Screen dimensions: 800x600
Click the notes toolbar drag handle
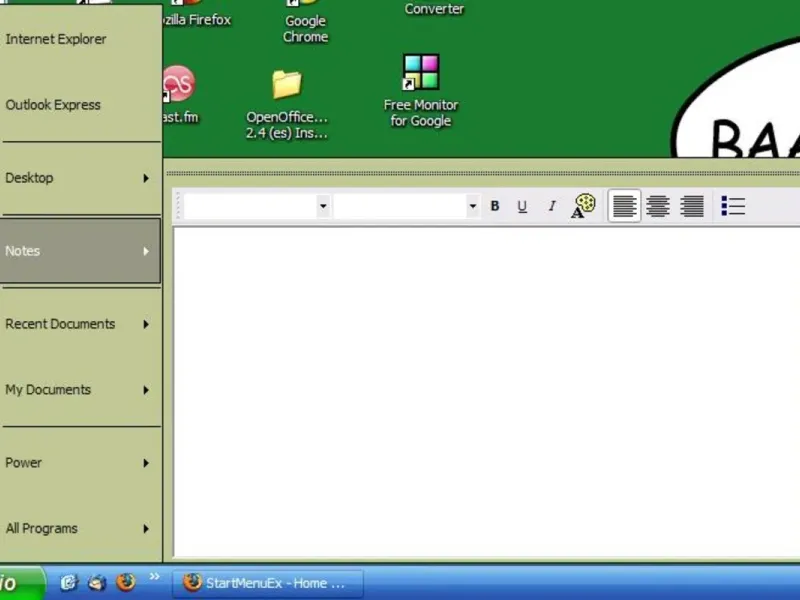coord(178,206)
